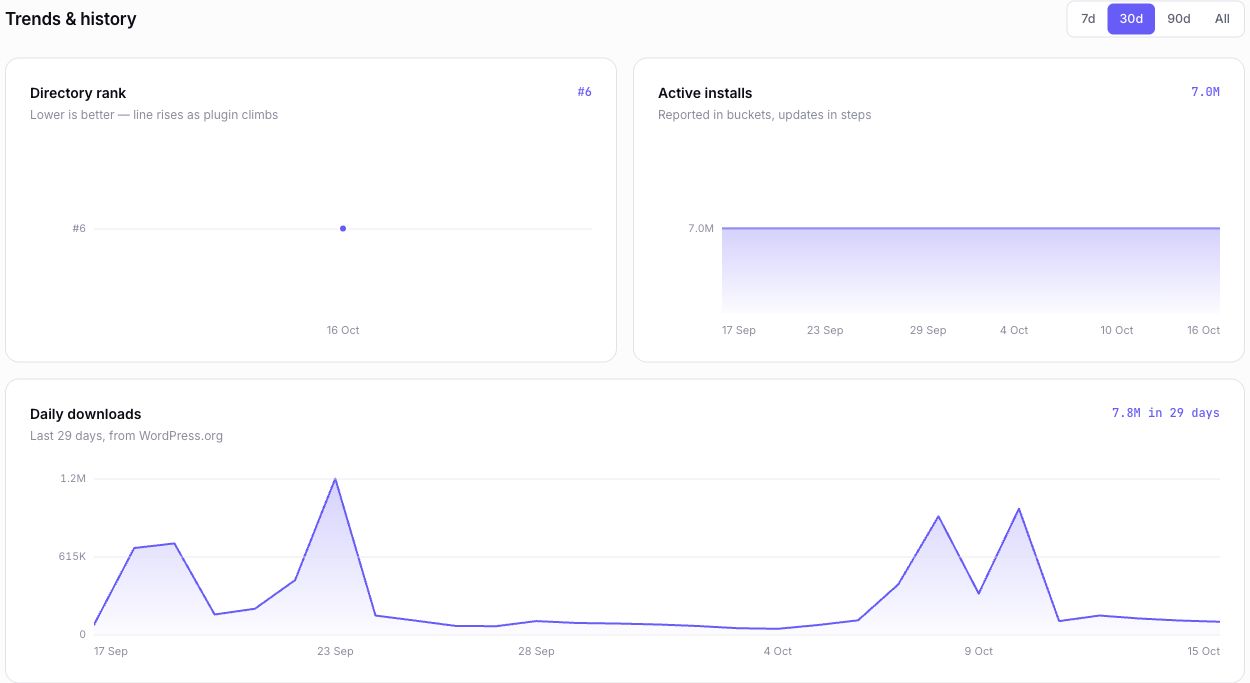The image size is (1250, 683).
Task: Click '15 Oct' label in Daily downloads chart
Action: [x=1203, y=651]
